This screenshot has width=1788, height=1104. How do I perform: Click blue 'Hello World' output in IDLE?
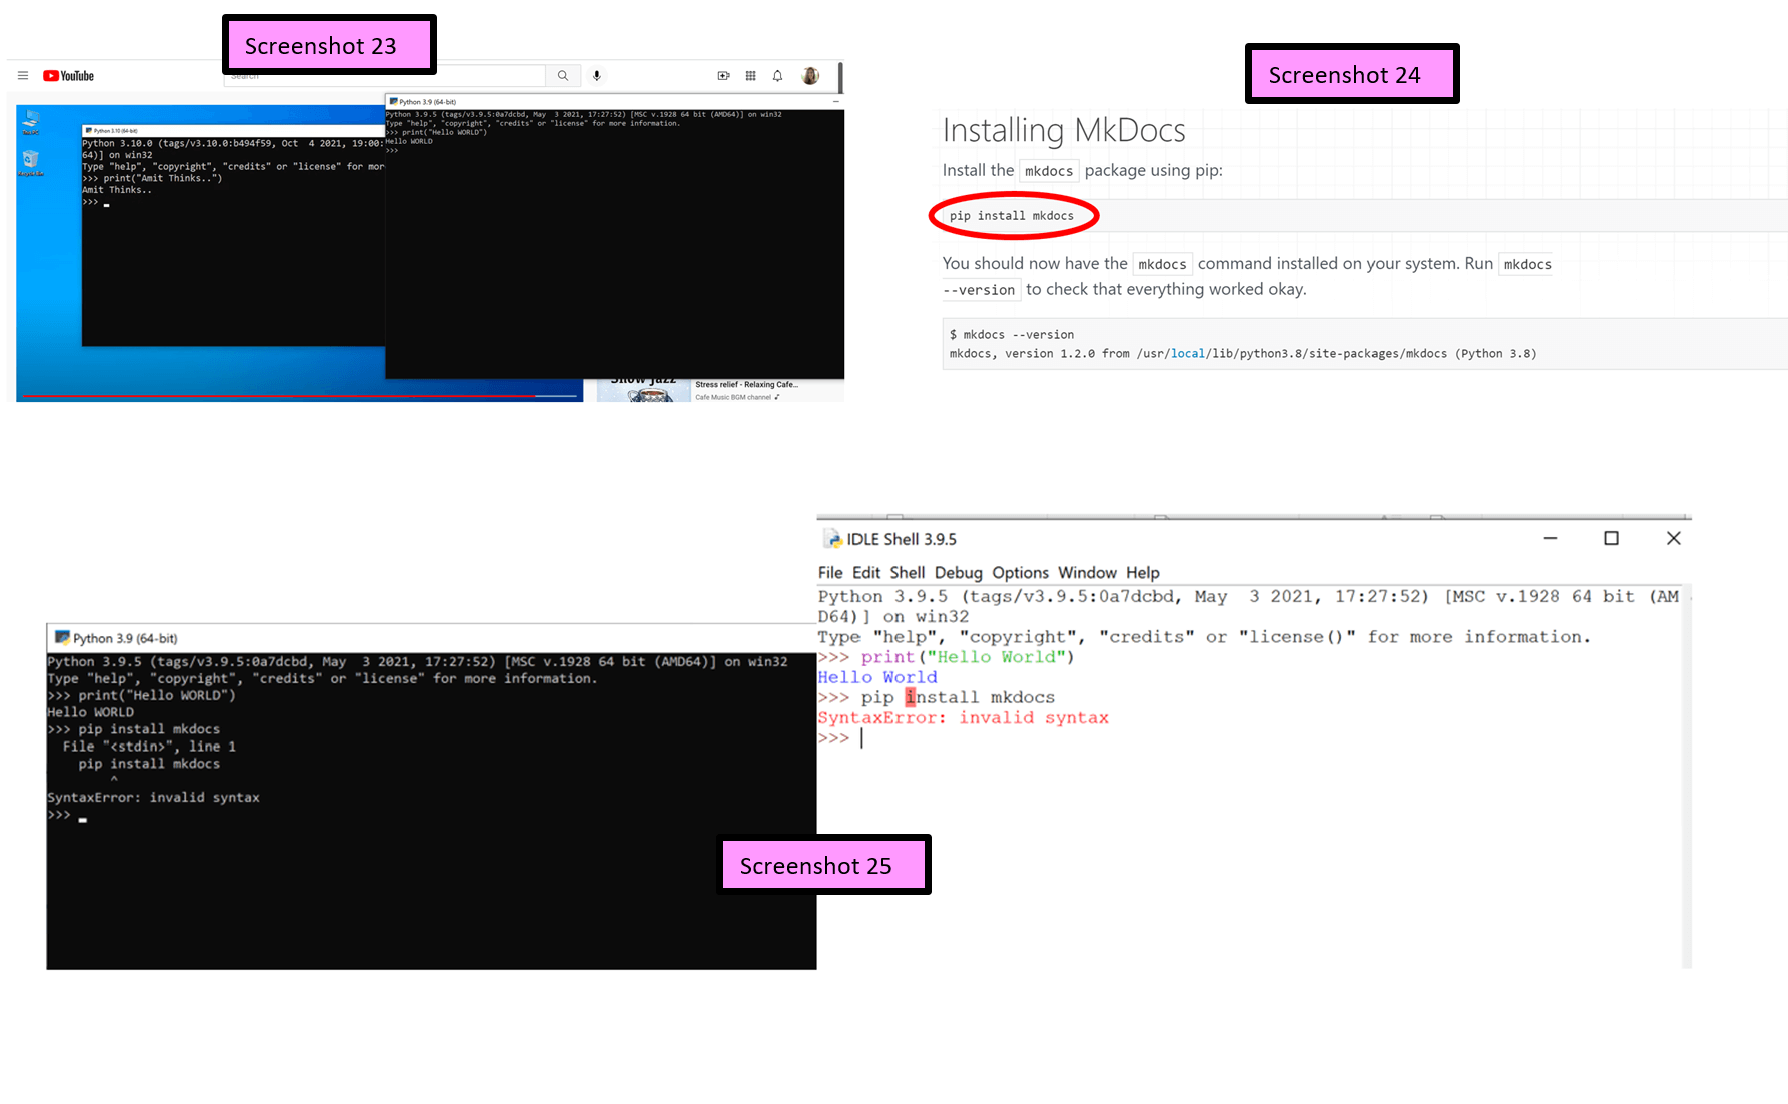coord(877,677)
